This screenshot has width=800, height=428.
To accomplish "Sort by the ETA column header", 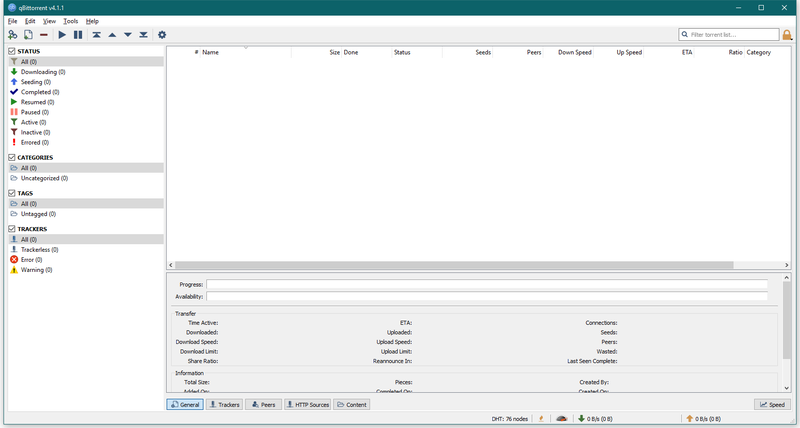I will click(x=669, y=52).
